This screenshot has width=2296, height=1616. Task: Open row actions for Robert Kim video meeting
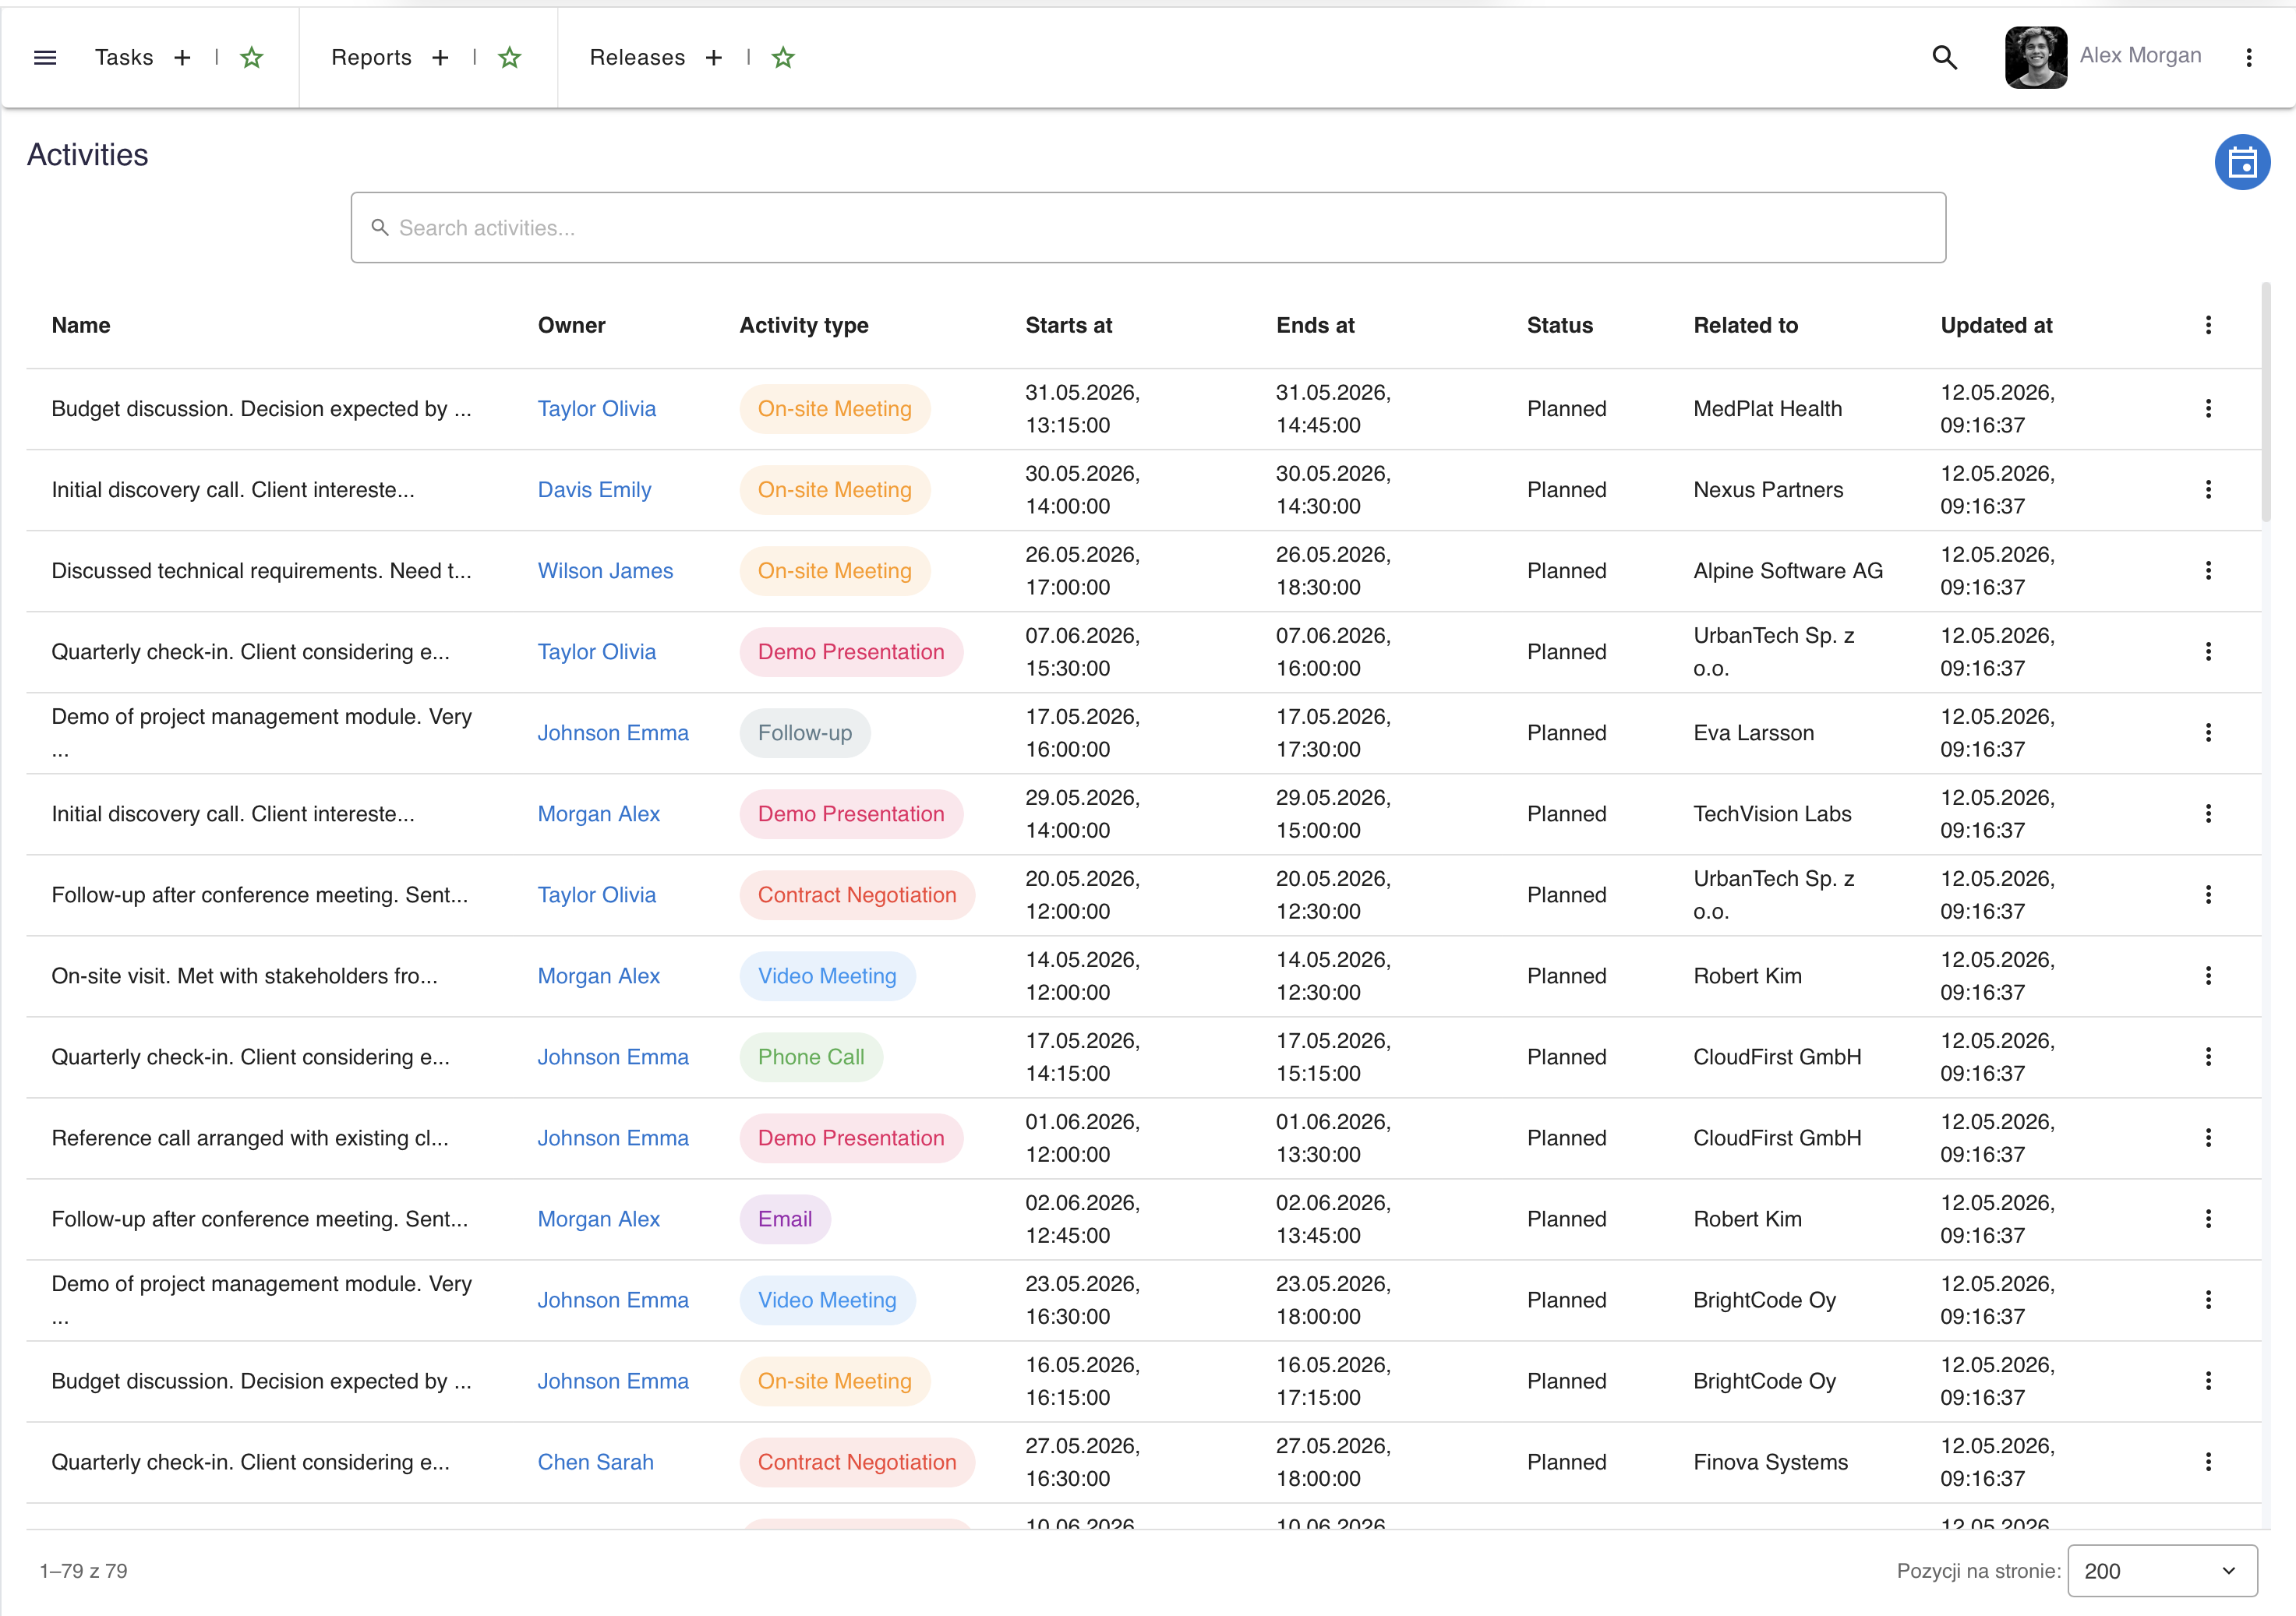(2208, 975)
